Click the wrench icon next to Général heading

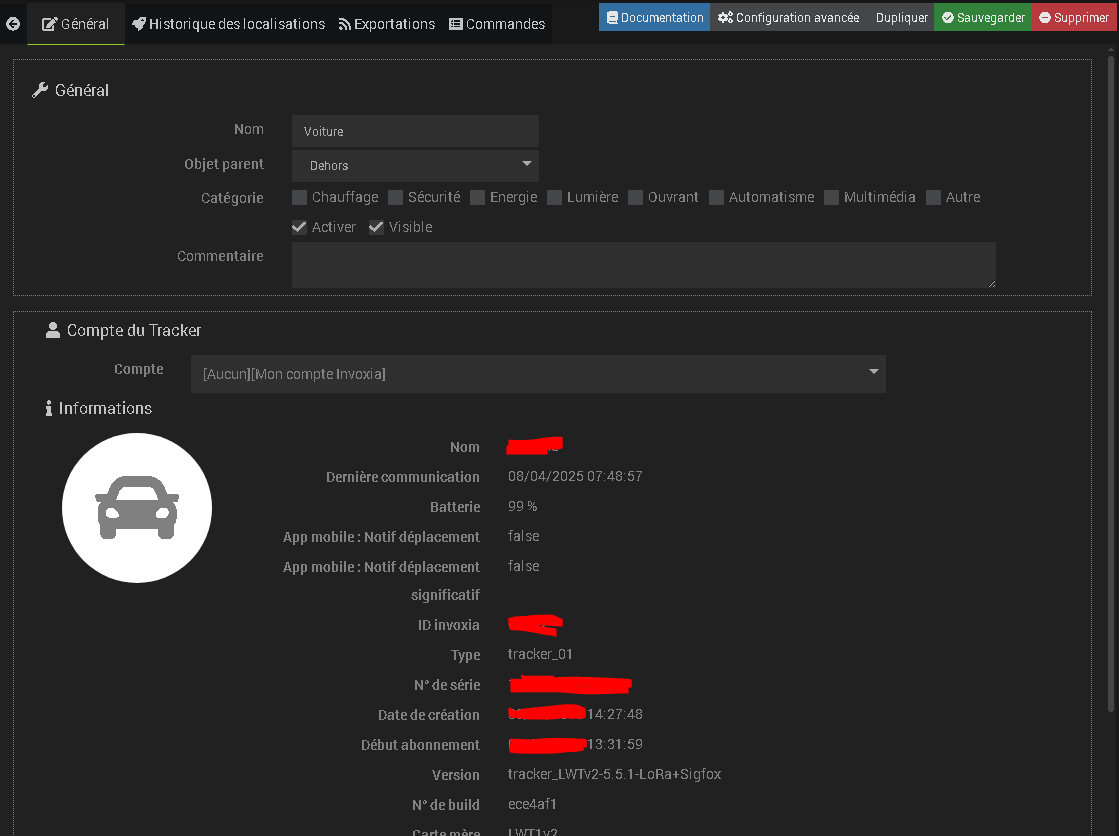tap(40, 90)
